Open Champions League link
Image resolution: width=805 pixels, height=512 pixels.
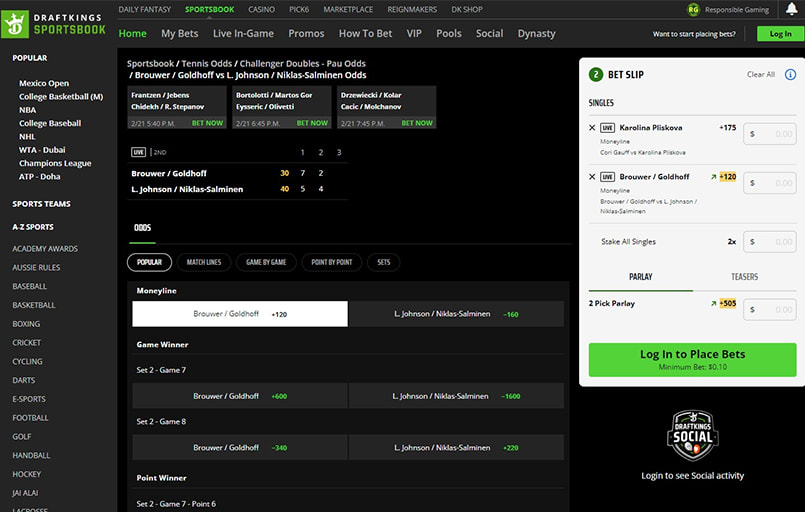pyautogui.click(x=55, y=163)
